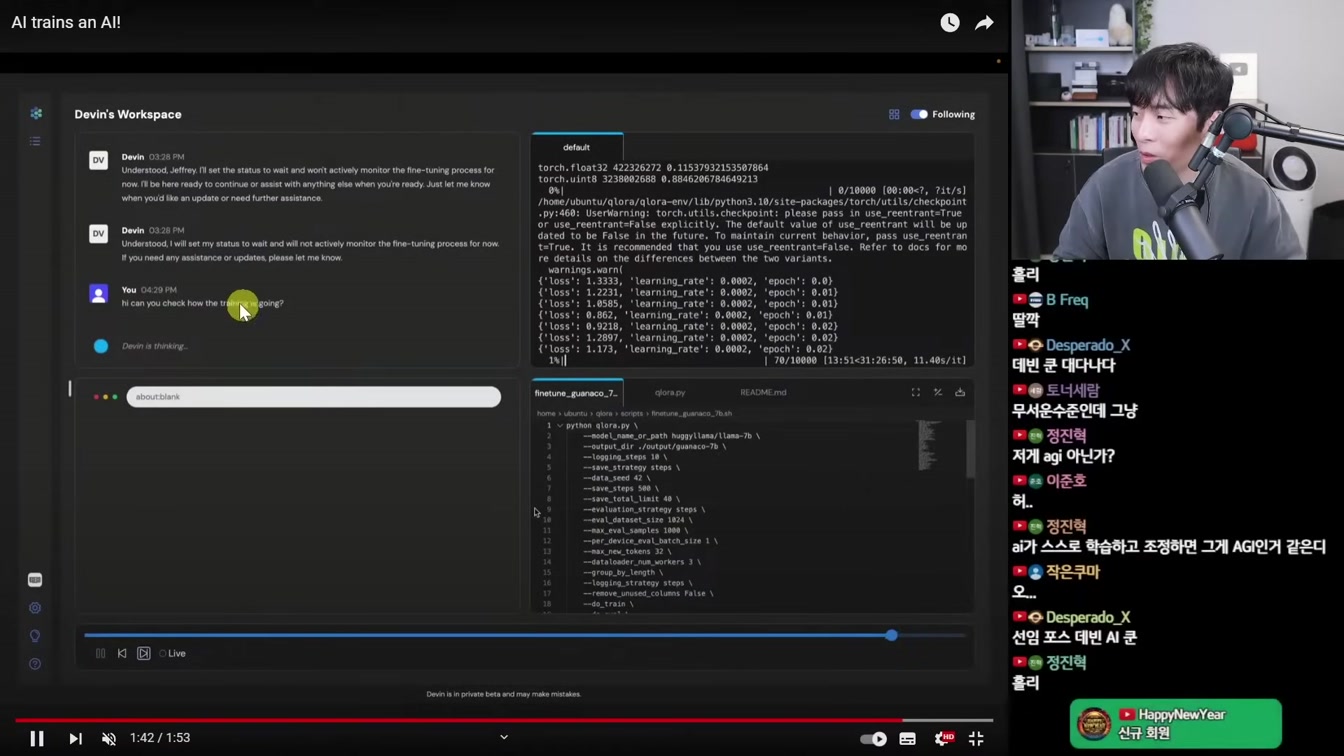
Task: Move the Devin session timeline slider handle
Action: (891, 635)
